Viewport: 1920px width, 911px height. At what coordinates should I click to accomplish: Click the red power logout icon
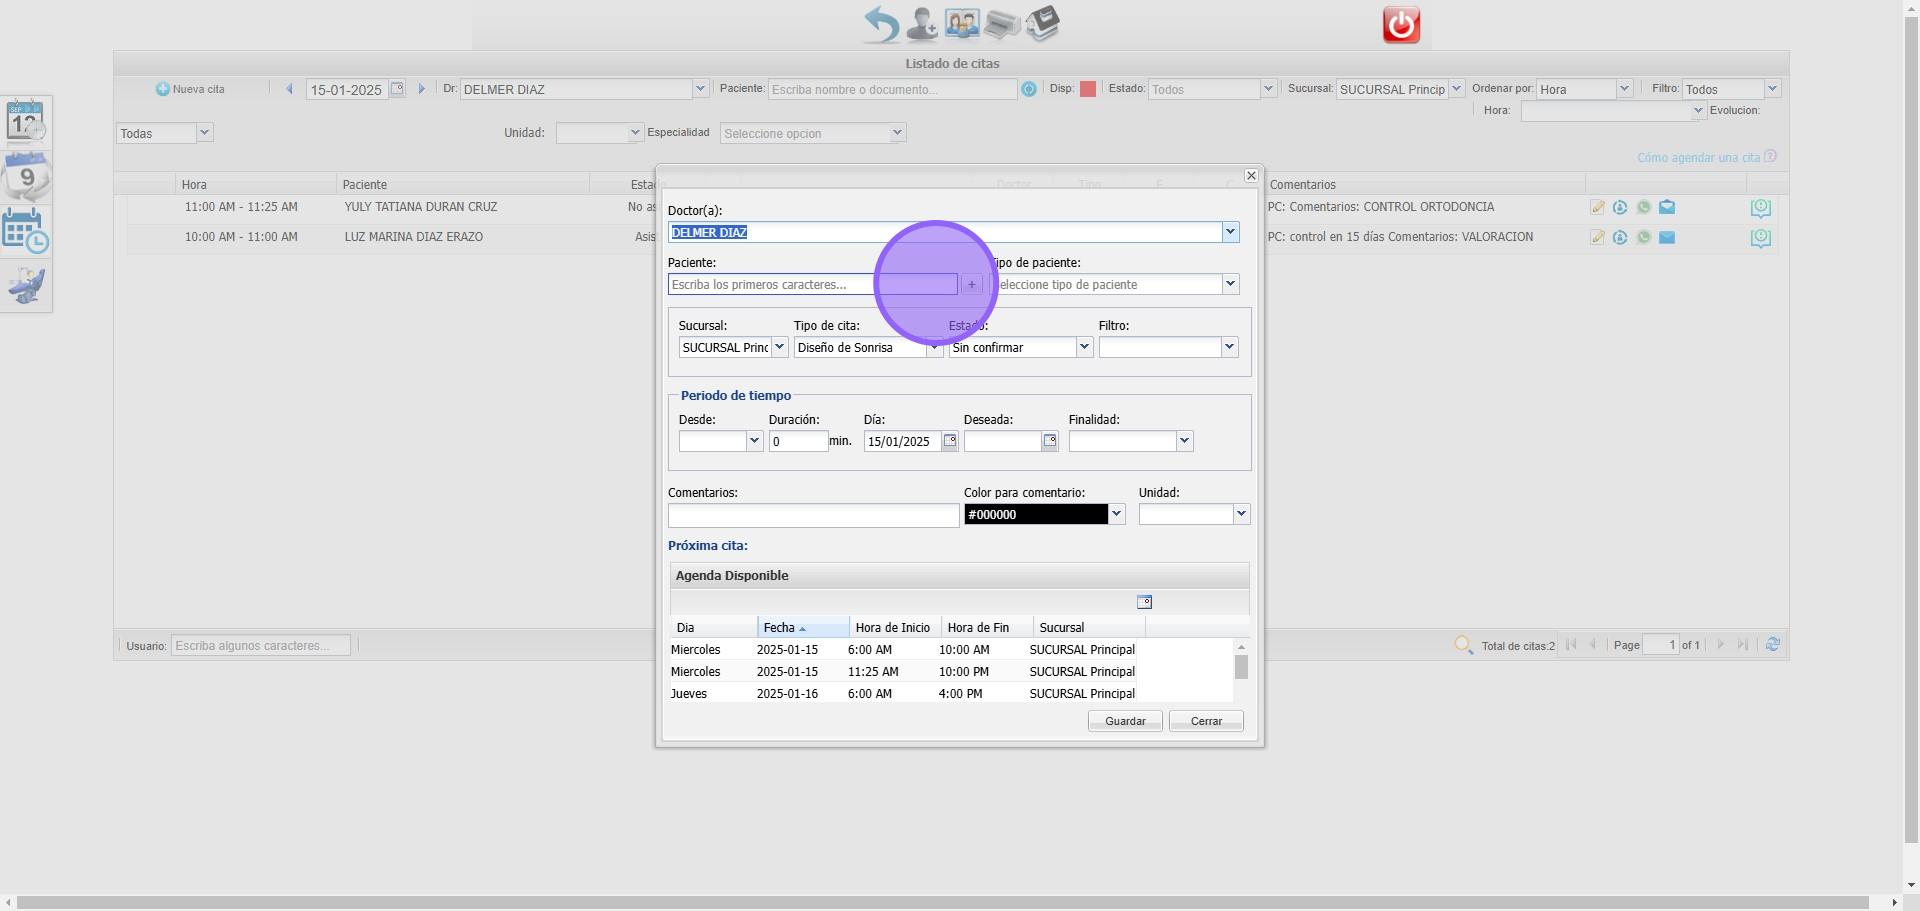[1400, 25]
